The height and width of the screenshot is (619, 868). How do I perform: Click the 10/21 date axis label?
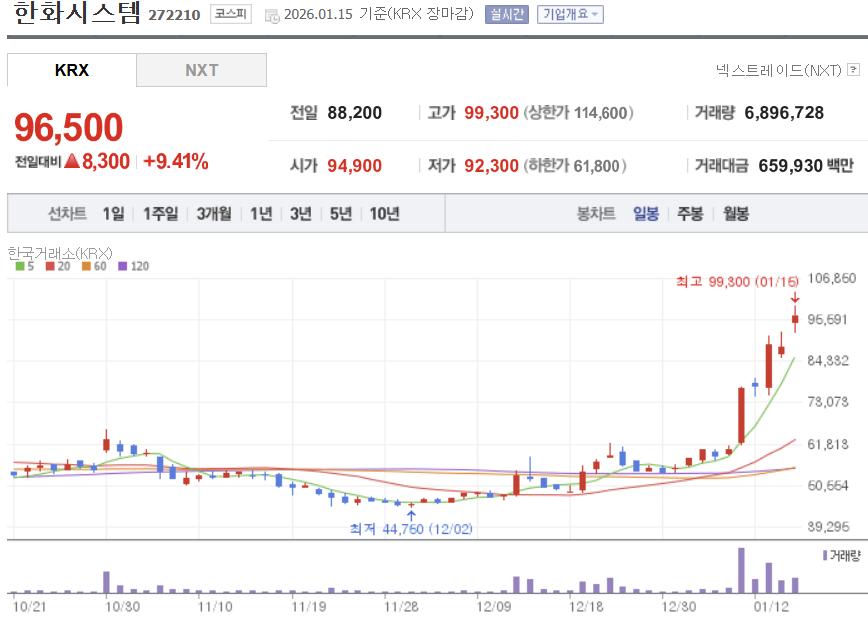(29, 607)
